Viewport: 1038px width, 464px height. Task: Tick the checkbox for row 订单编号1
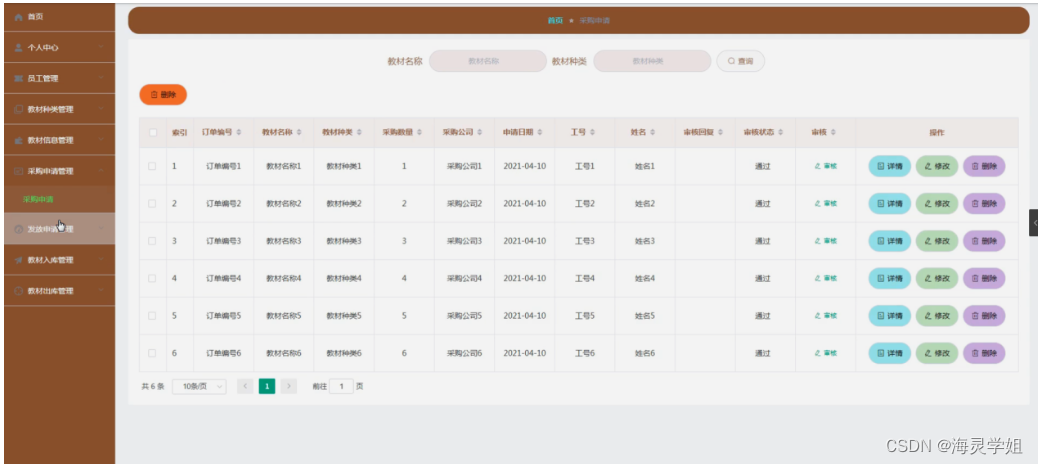tap(152, 166)
